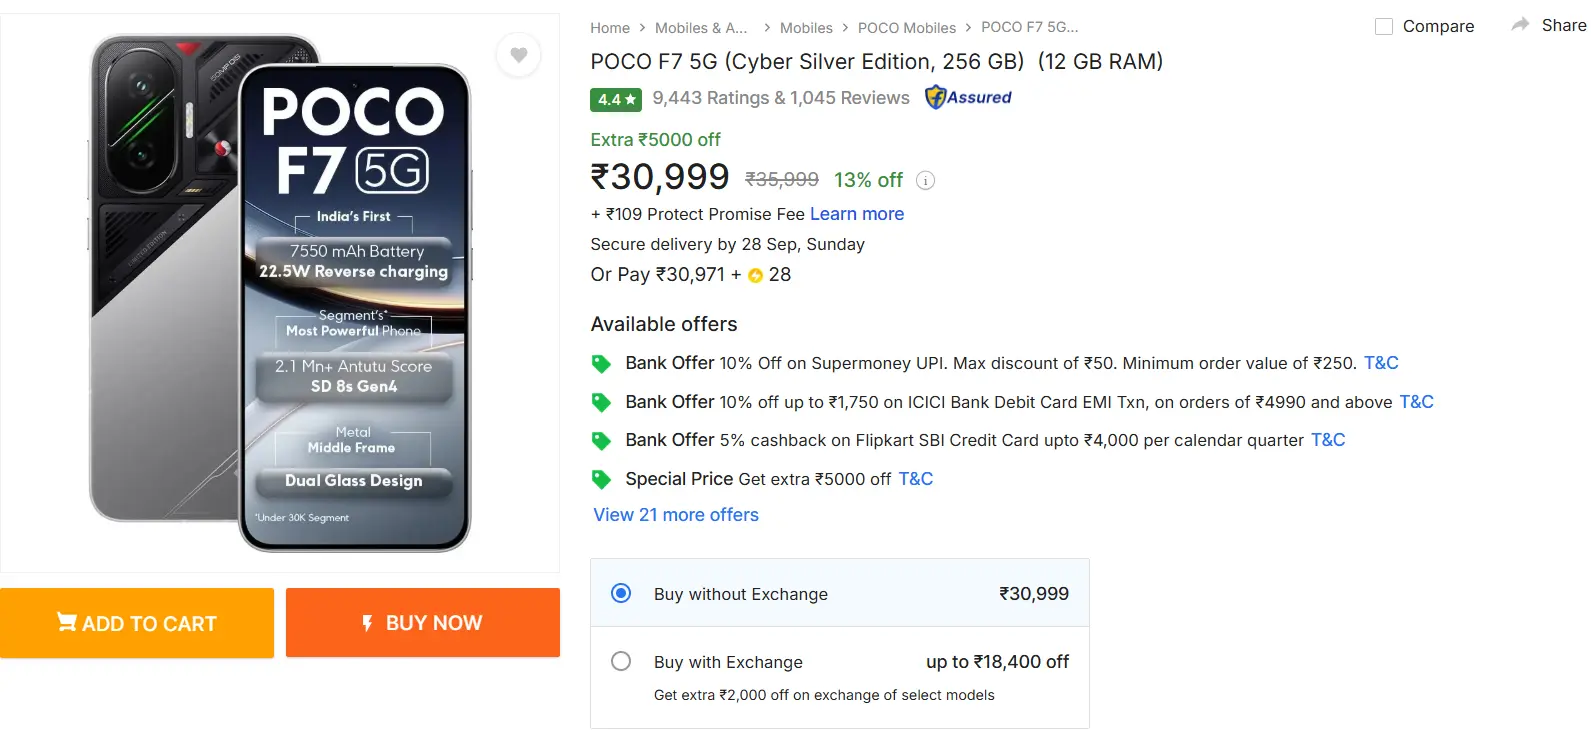
Task: Choose Buy with Exchange option
Action: (x=621, y=661)
